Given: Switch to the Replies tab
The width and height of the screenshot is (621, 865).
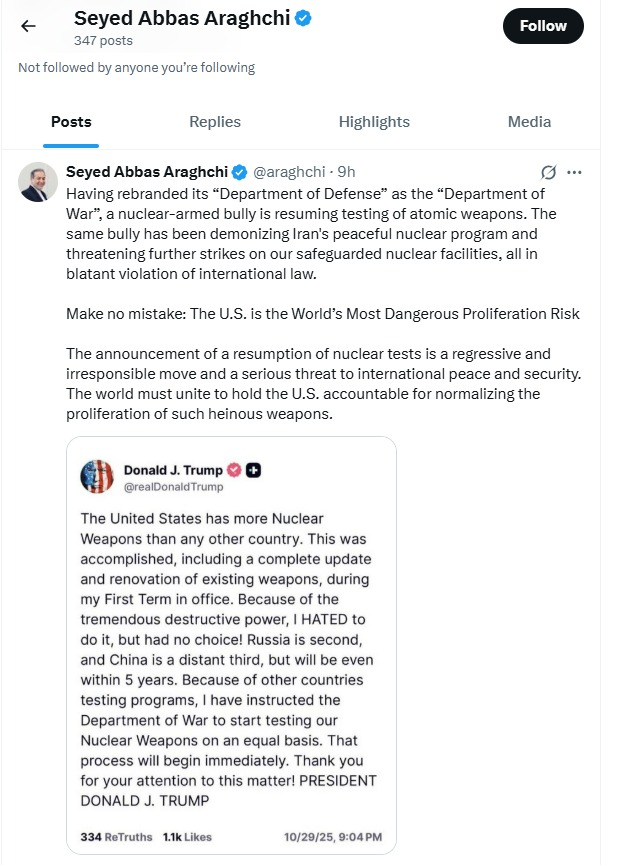Looking at the screenshot, I should click(215, 122).
